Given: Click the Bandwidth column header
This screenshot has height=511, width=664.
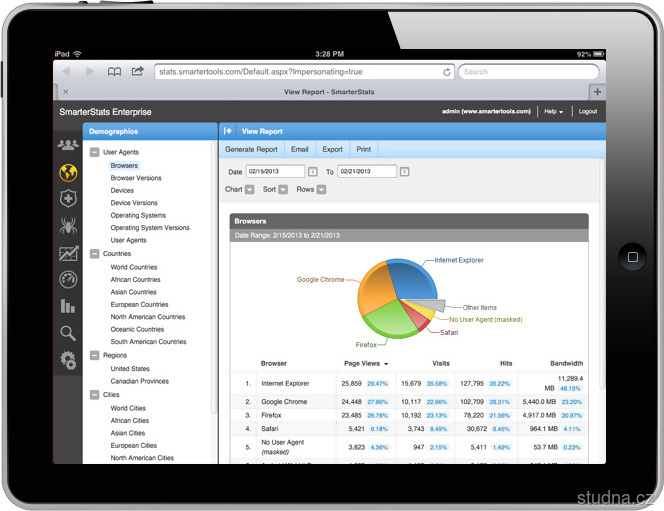Looking at the screenshot, I should [566, 363].
